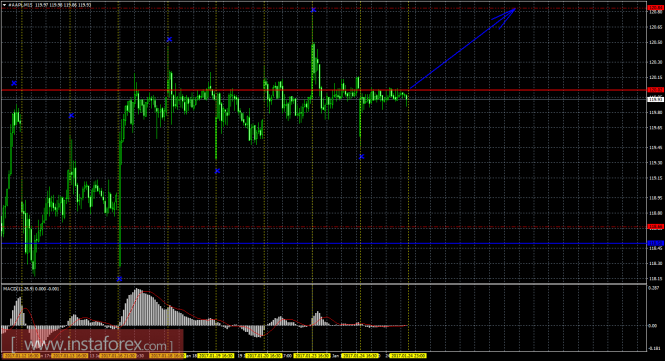Select the white current price label 119.93

[x=656, y=99]
